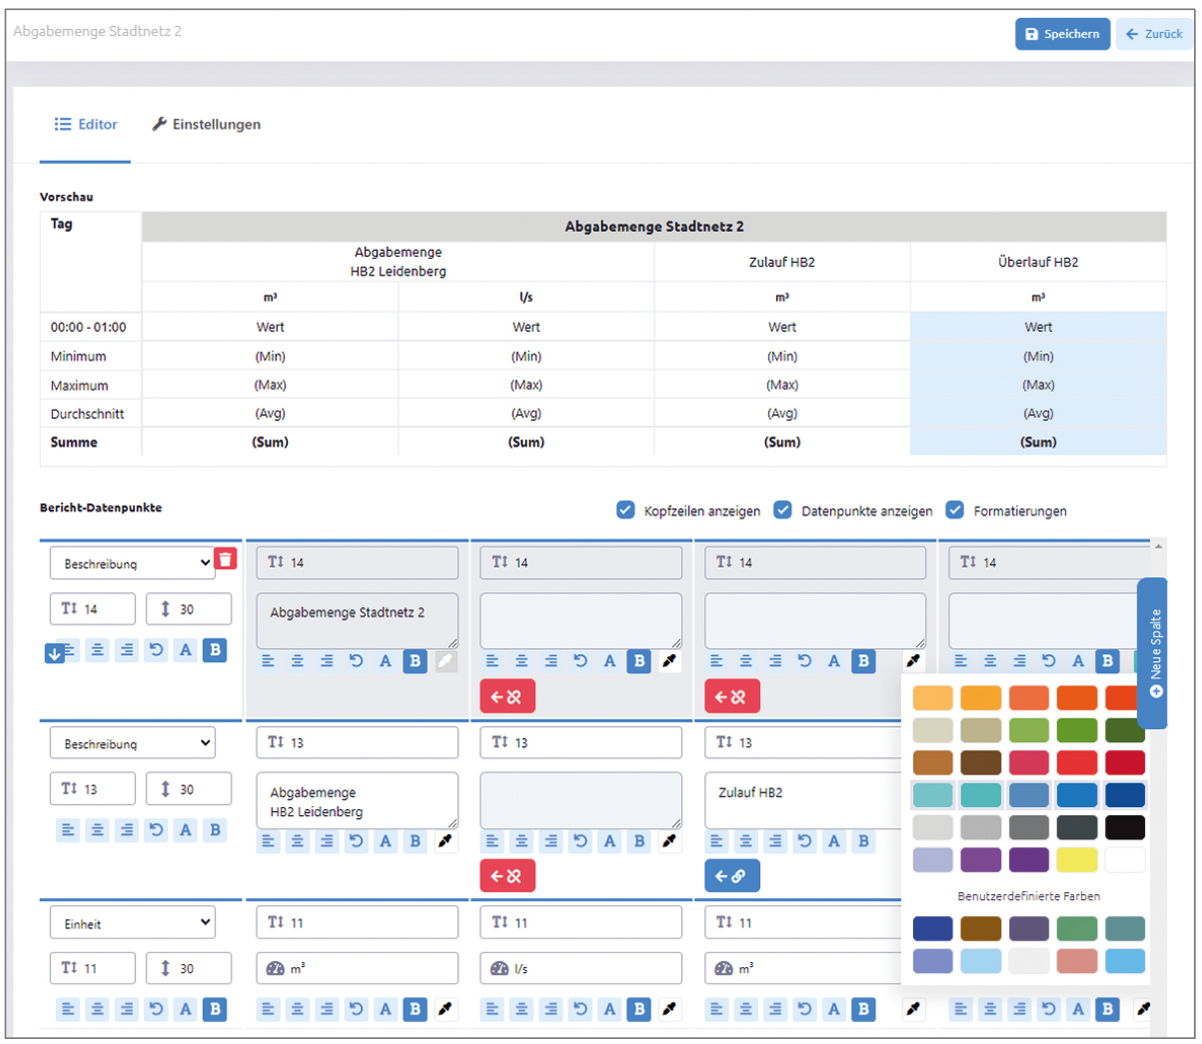Open the first Beschreibung dropdown

132,563
